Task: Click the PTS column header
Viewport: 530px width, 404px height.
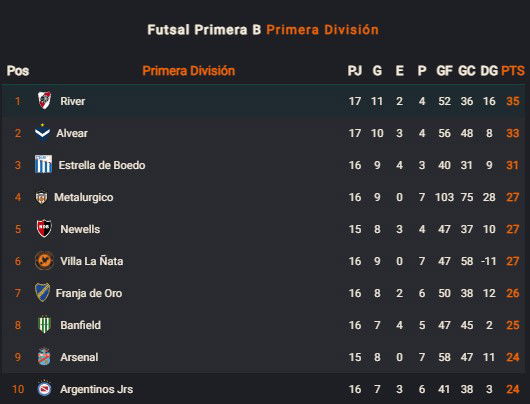Action: click(513, 71)
